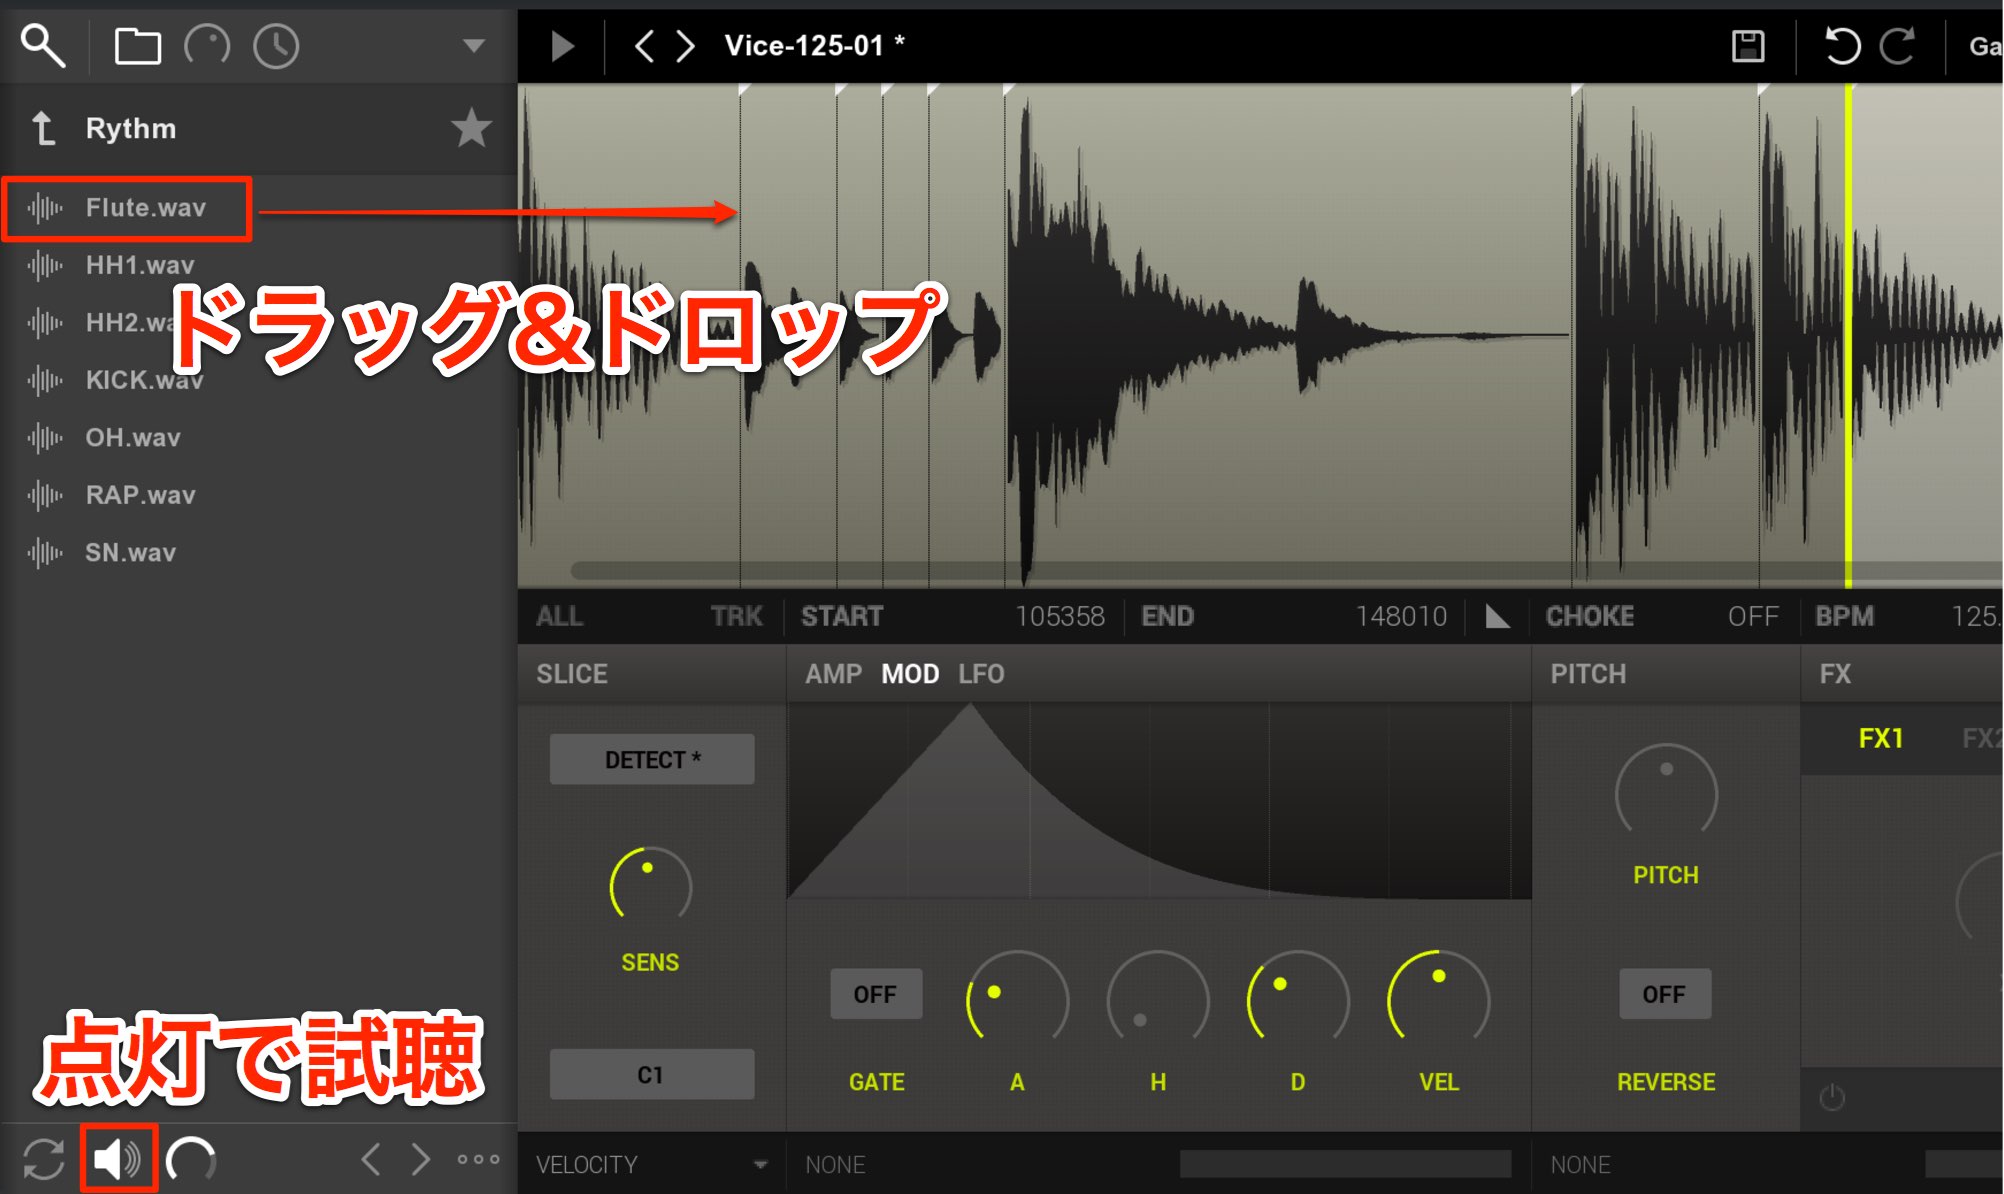Adjust the decay D knob
This screenshot has height=1194, width=2004.
pos(1298,999)
